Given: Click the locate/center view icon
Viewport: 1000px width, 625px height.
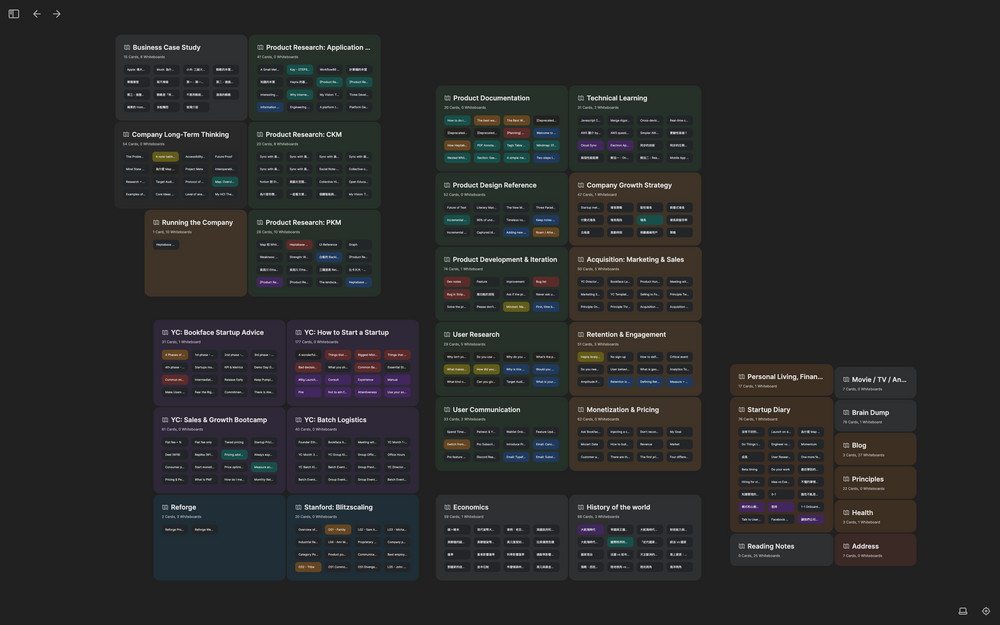Looking at the screenshot, I should pos(986,611).
